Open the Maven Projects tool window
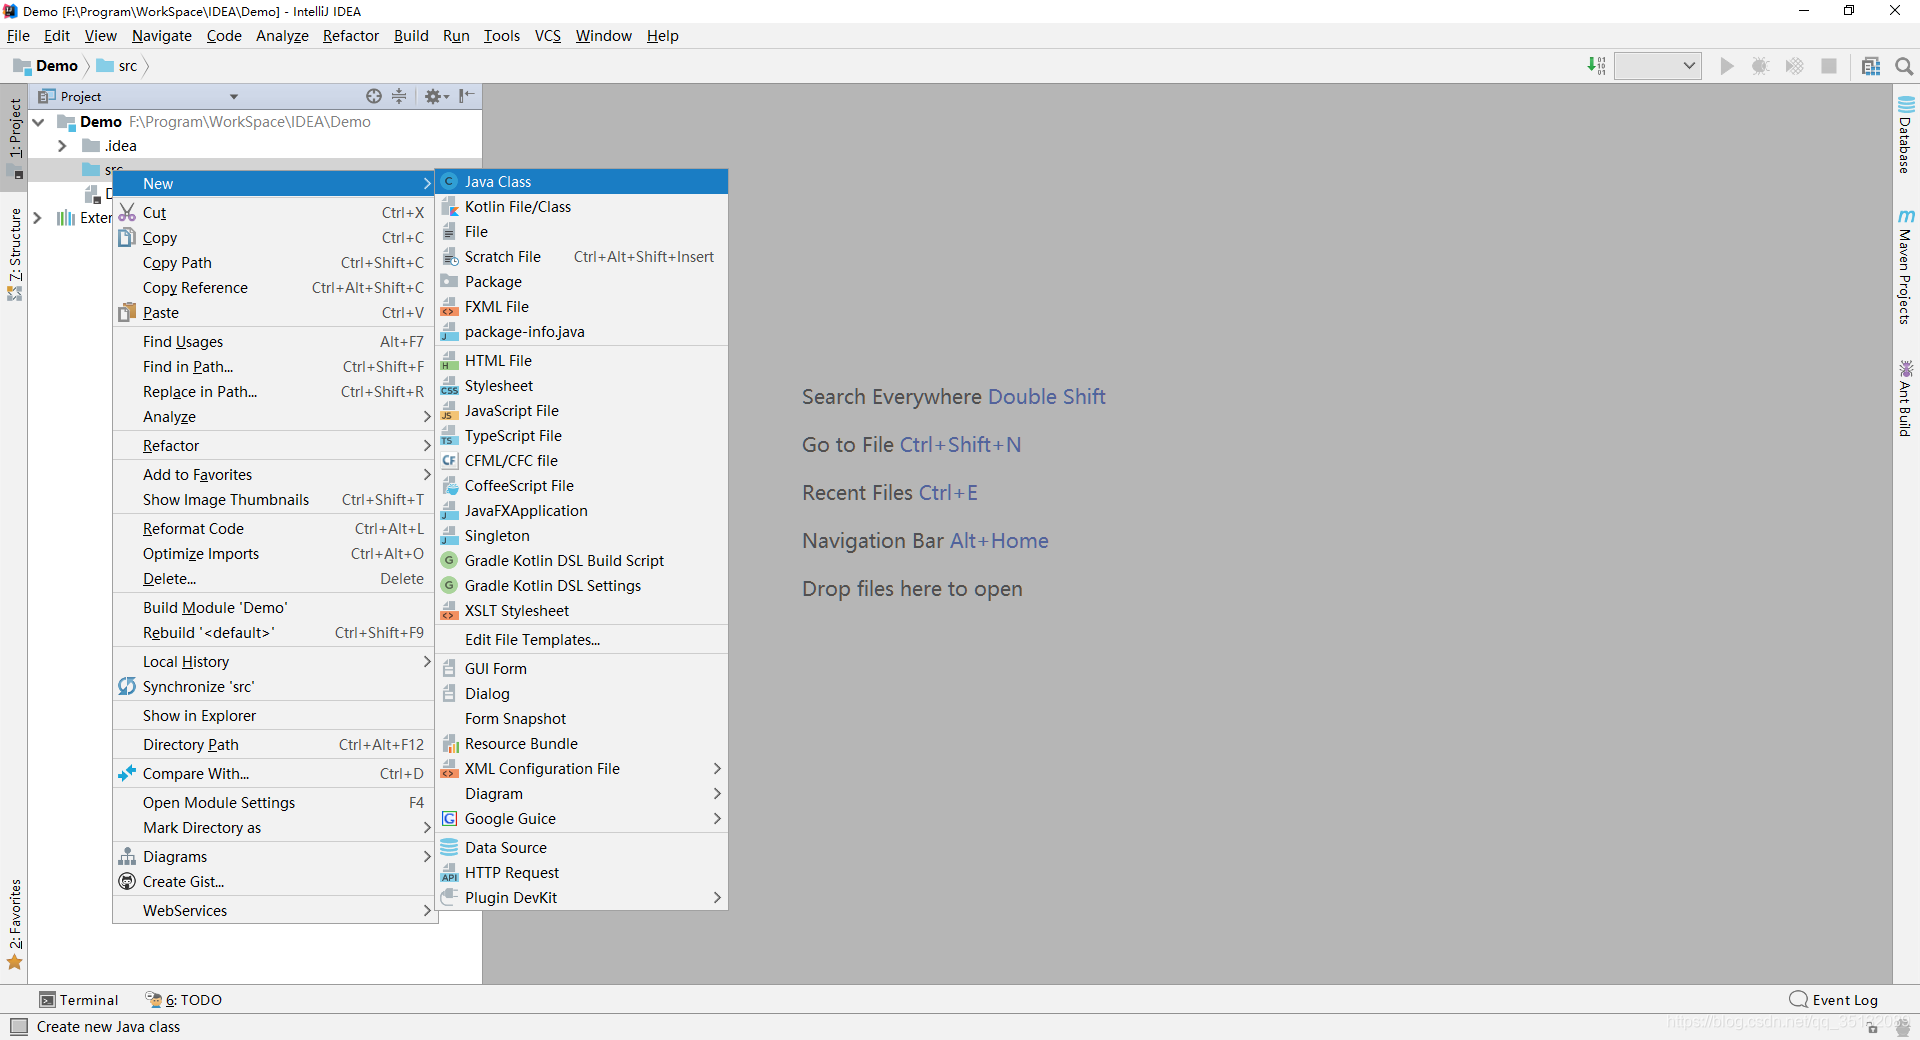This screenshot has height=1040, width=1920. (x=1906, y=267)
